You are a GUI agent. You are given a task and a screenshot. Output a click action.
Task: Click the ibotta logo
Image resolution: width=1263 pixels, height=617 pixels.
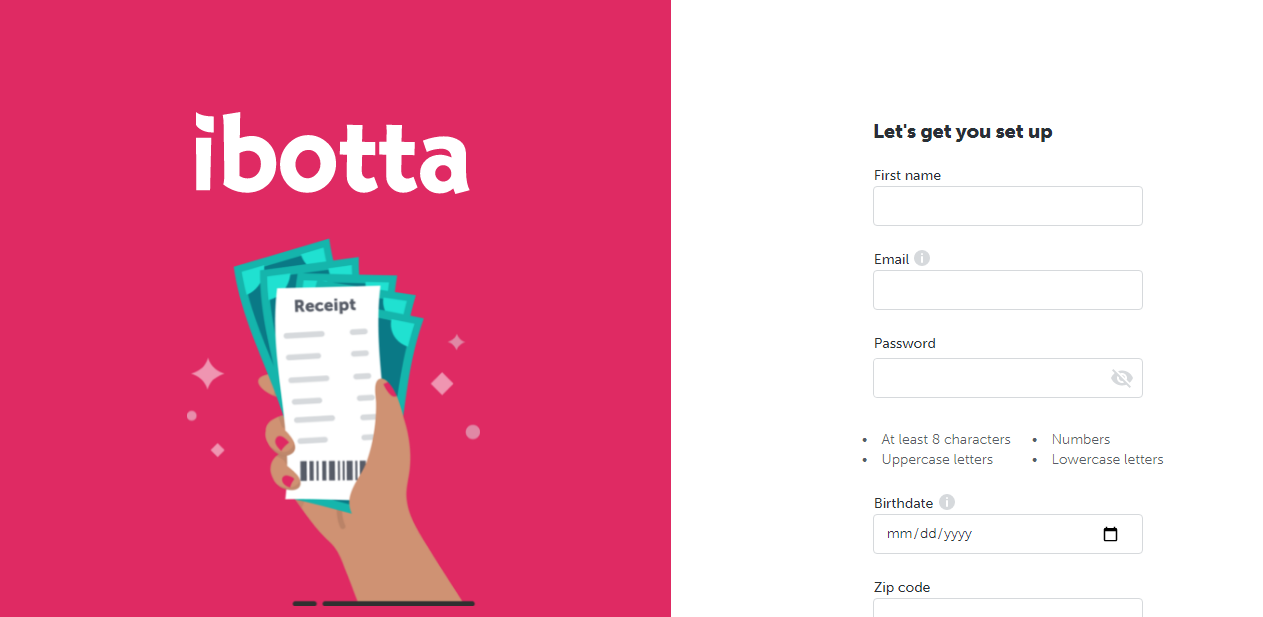(332, 152)
